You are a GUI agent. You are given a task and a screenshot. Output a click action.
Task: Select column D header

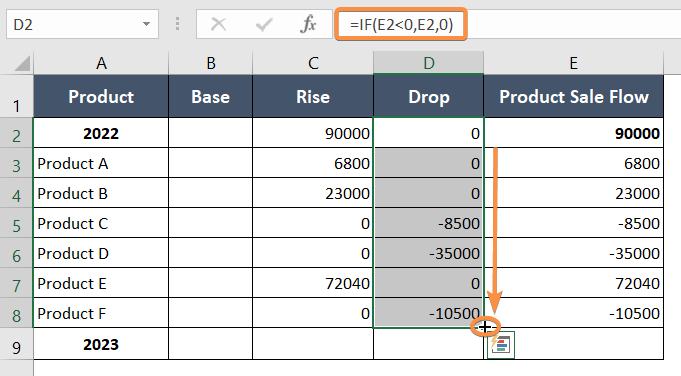click(429, 63)
